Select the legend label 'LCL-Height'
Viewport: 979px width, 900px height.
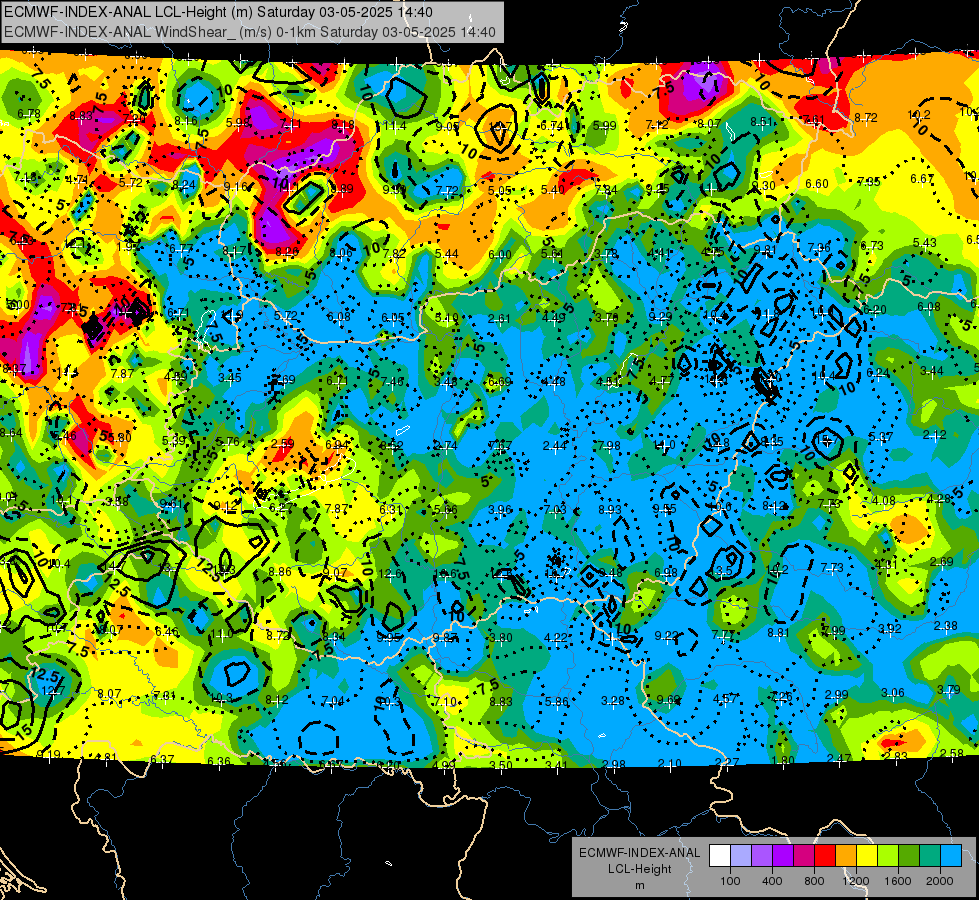point(639,869)
